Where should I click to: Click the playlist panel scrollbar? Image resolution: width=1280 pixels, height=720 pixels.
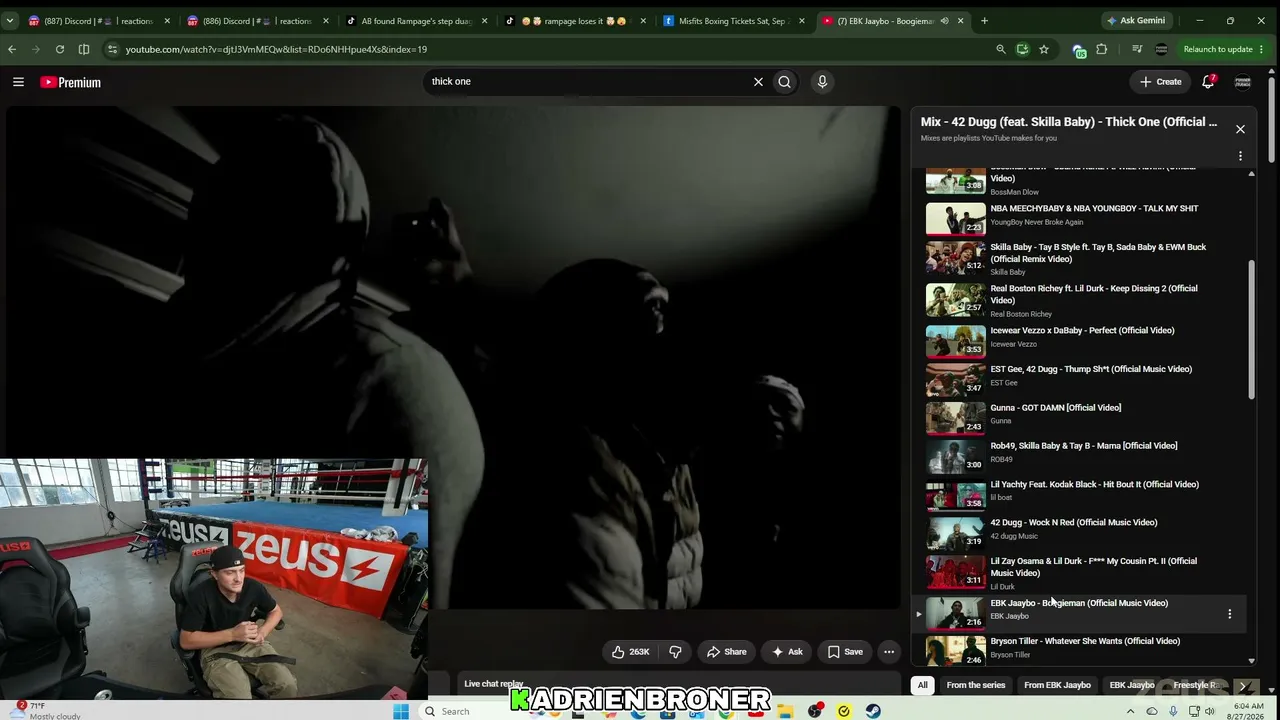[1251, 330]
